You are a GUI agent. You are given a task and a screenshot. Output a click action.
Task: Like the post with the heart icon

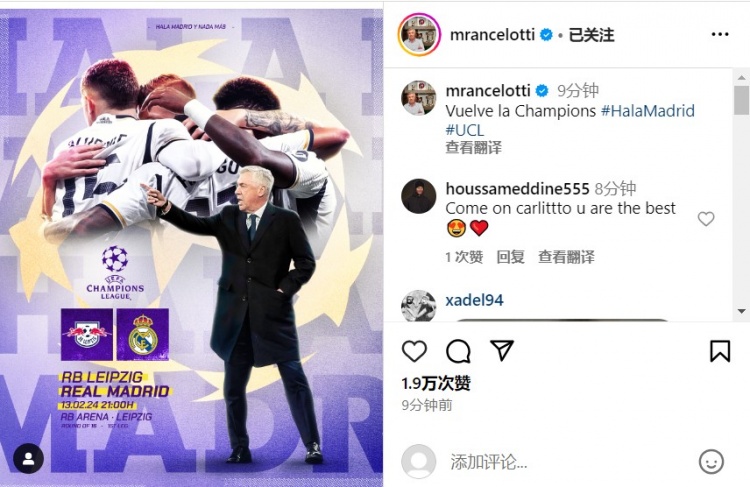(x=414, y=352)
